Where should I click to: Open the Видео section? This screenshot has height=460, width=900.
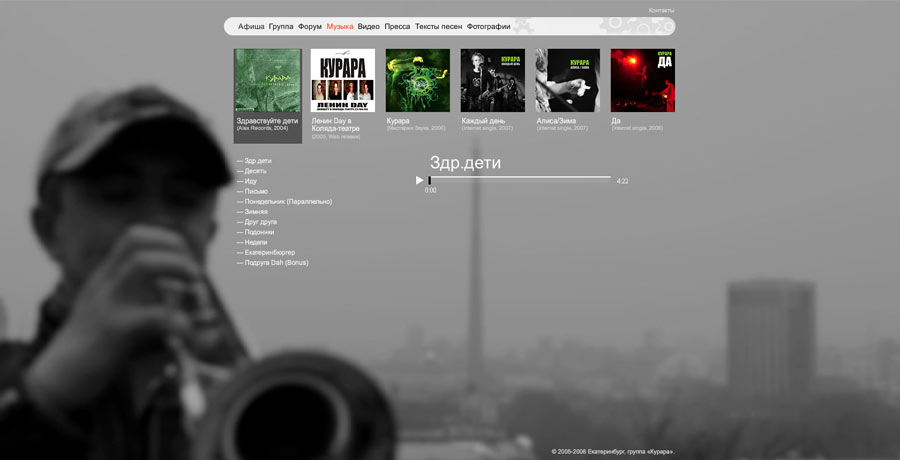[368, 26]
